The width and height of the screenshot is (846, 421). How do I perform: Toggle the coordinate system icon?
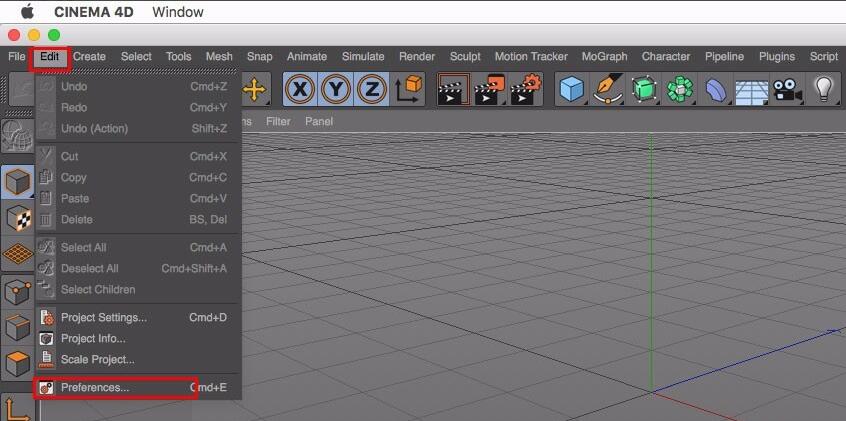click(408, 89)
